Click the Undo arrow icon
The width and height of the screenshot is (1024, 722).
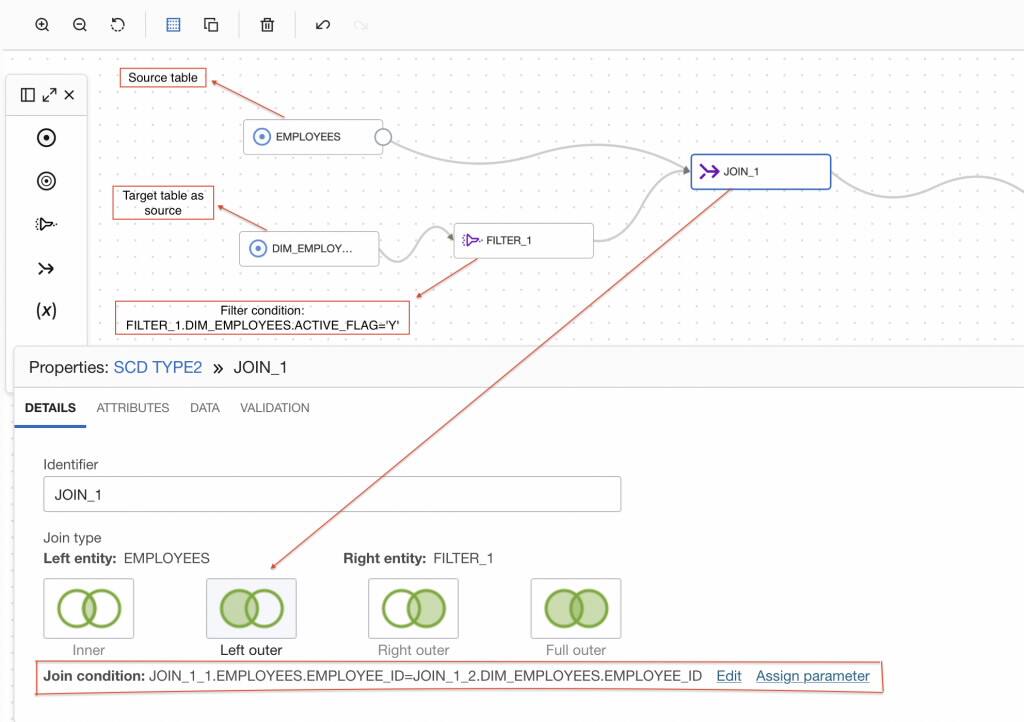click(x=322, y=24)
